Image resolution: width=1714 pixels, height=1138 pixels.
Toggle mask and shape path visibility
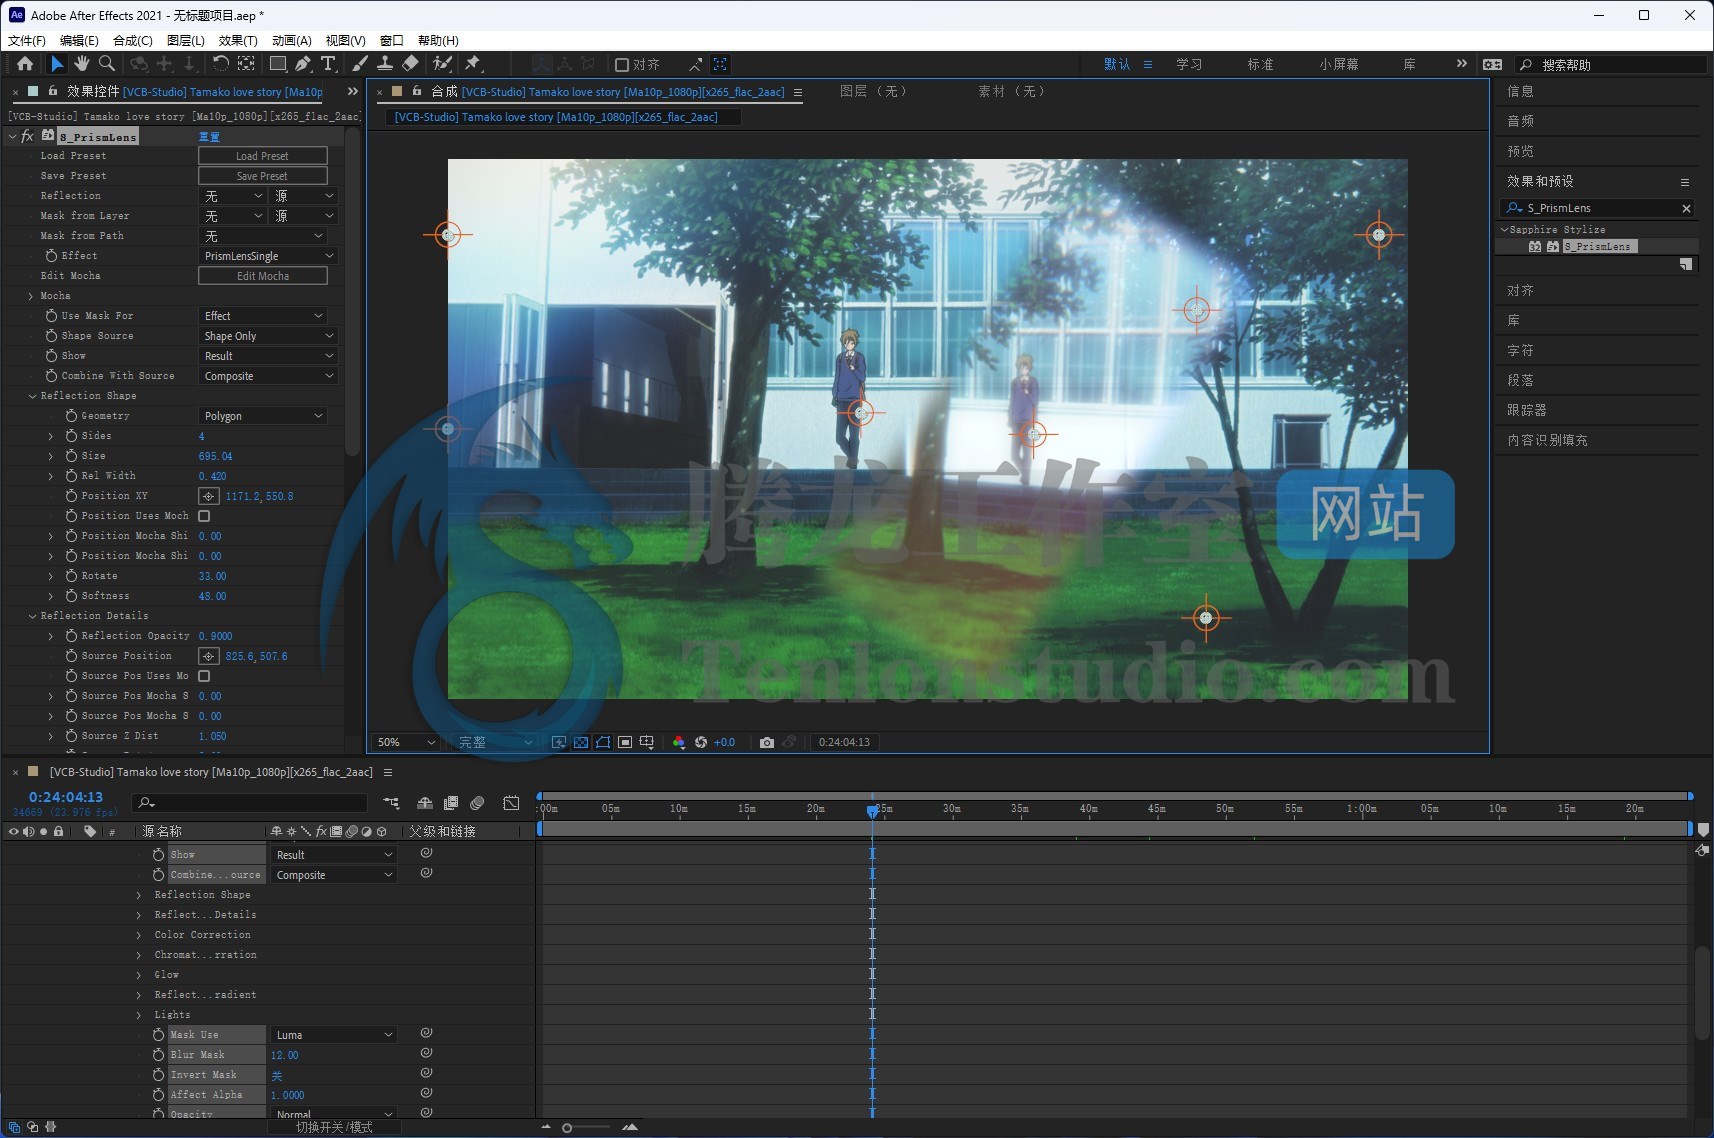(603, 742)
